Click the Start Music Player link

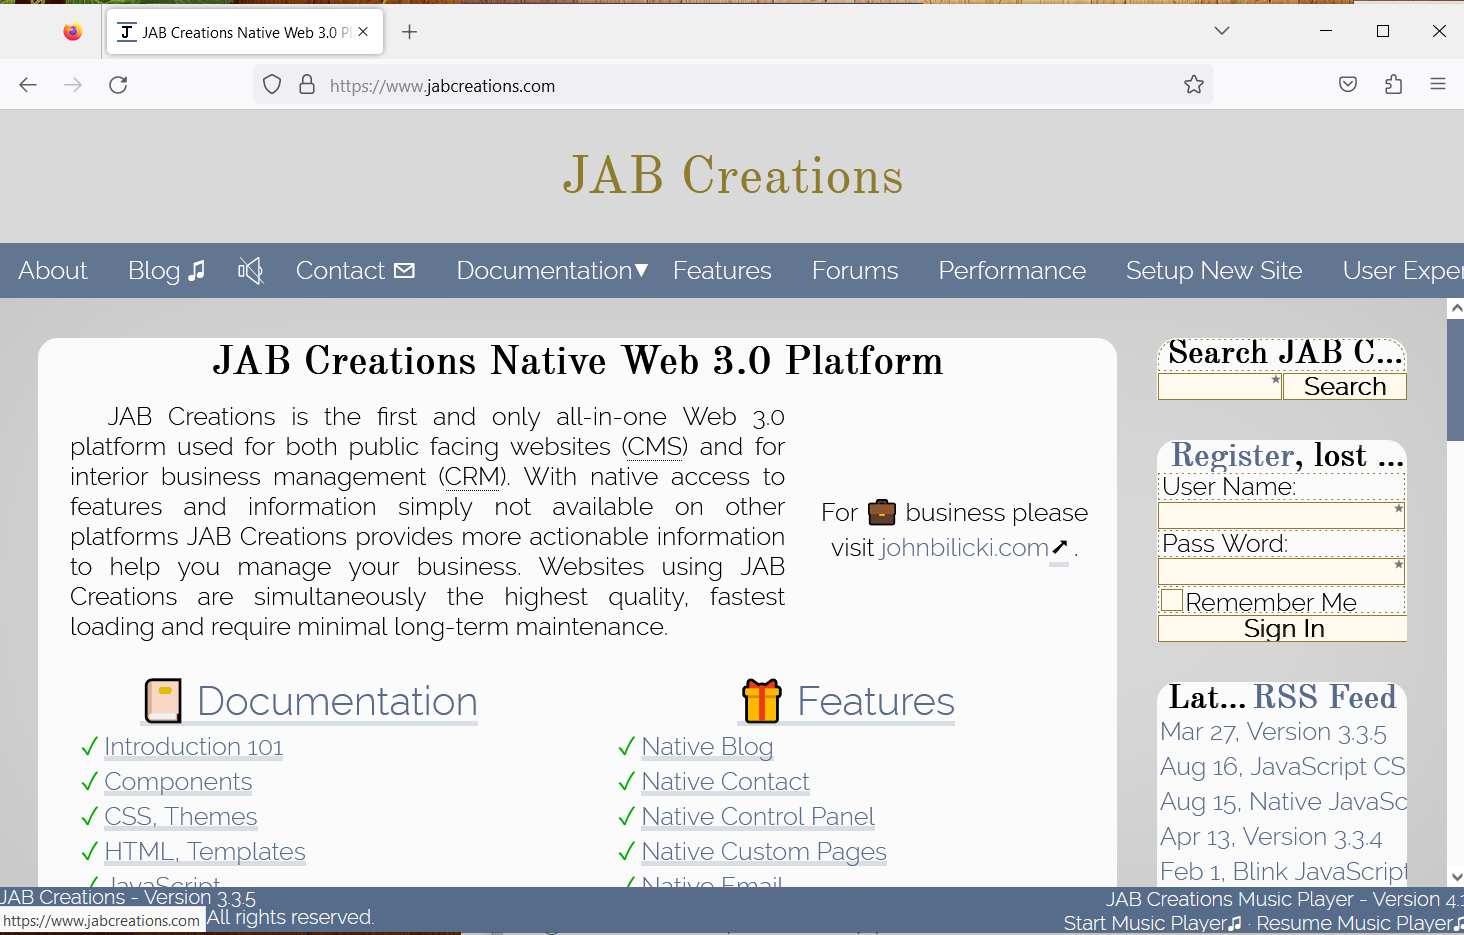click(x=1152, y=923)
